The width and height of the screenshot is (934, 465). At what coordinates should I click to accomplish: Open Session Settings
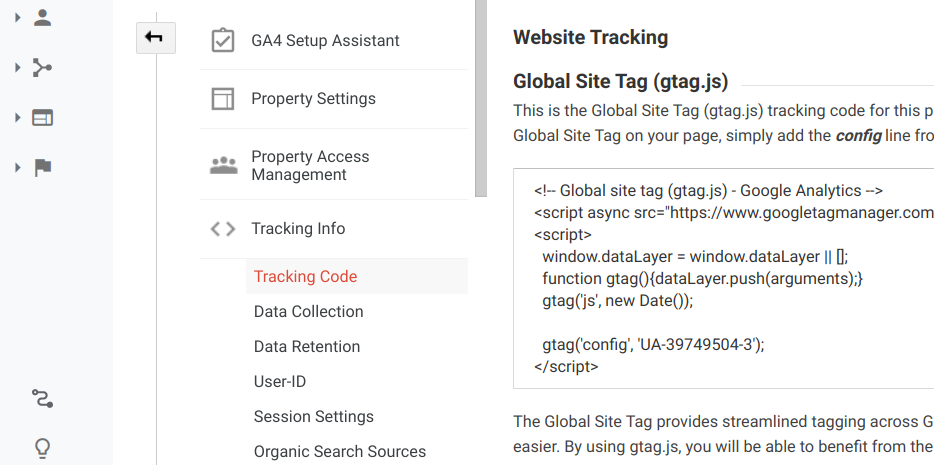tap(314, 417)
